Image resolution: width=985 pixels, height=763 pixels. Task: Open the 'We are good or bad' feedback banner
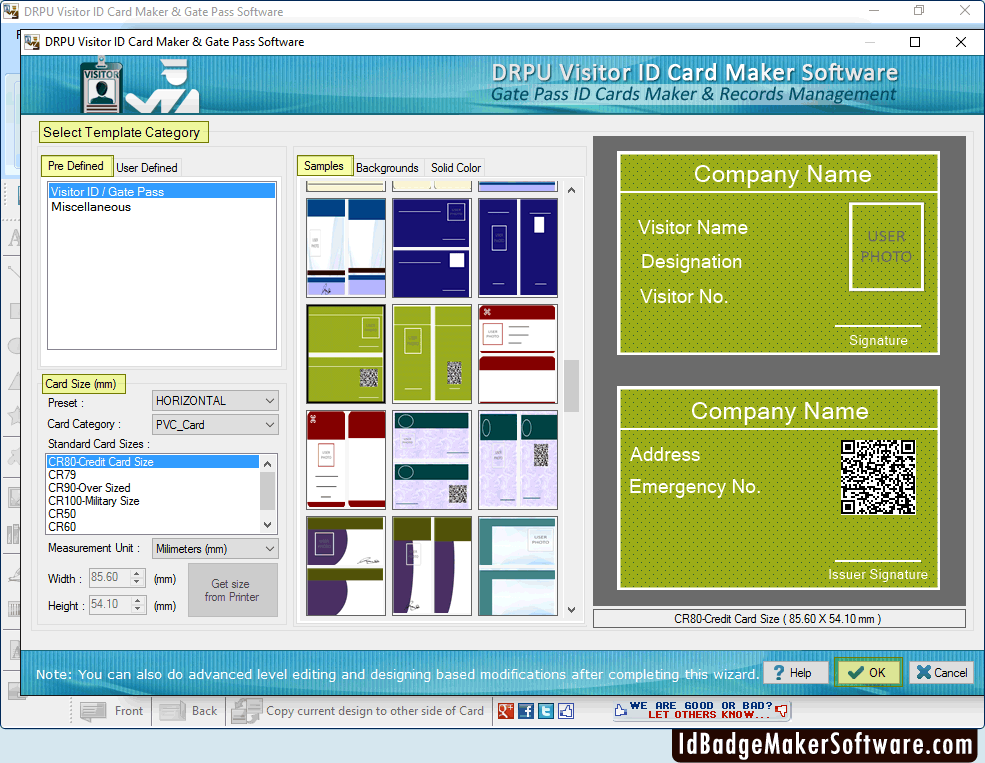click(x=701, y=710)
